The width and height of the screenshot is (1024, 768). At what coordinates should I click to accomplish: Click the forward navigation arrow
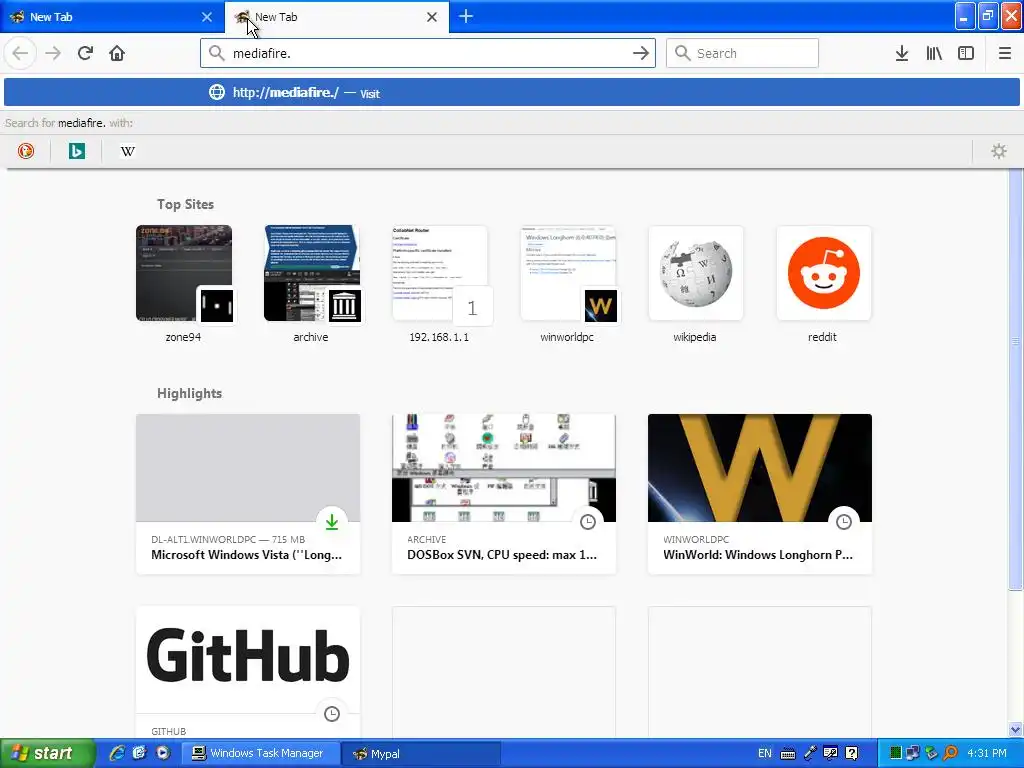click(53, 53)
